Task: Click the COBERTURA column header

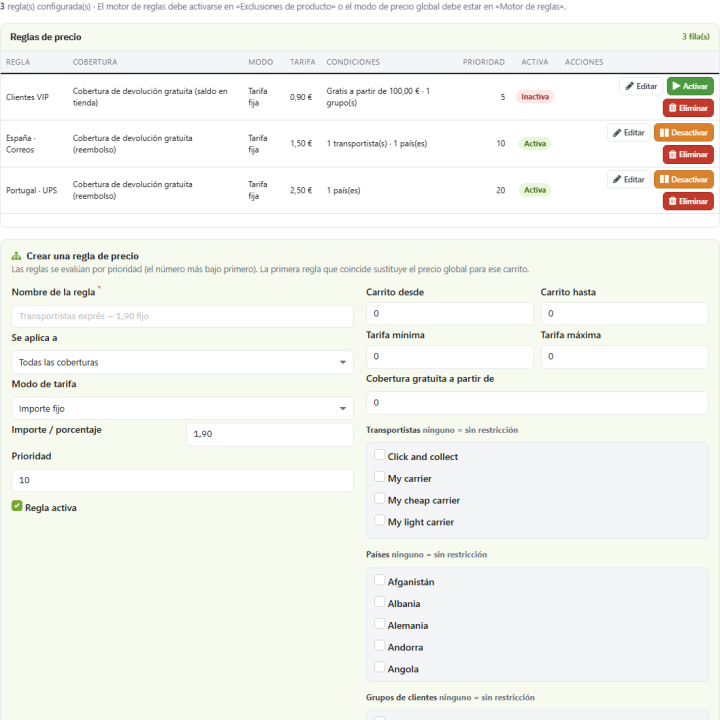Action: (x=95, y=62)
